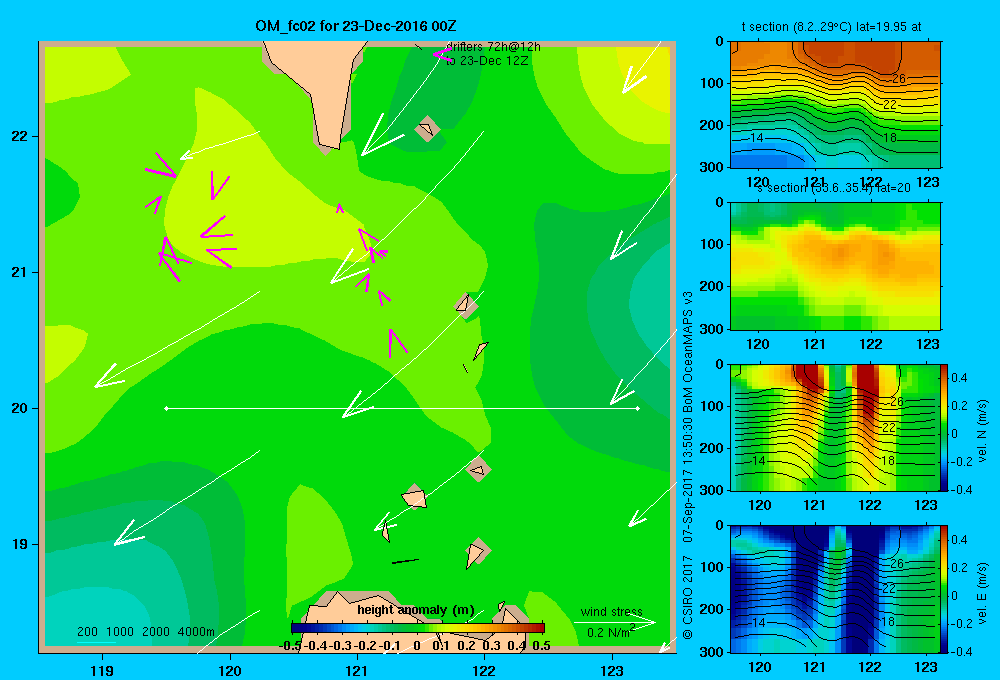The image size is (1000, 680).
Task: Click the 't section (8.2..29°C)' title
Action: (x=831, y=27)
